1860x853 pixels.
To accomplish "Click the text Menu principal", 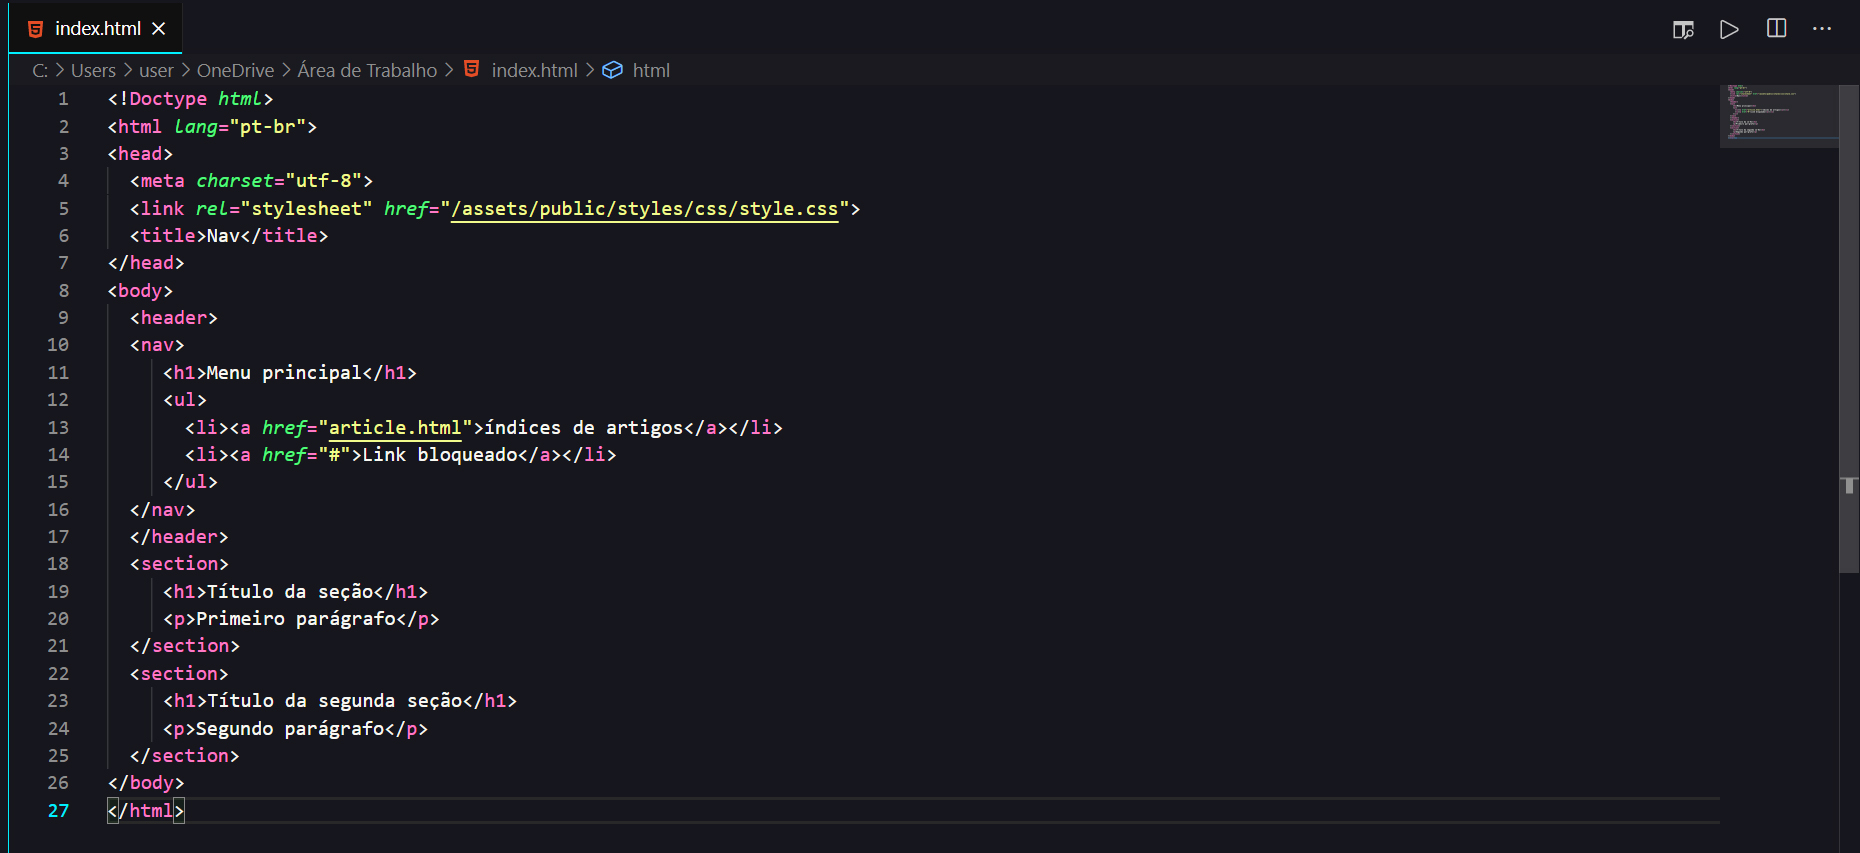I will [x=284, y=373].
